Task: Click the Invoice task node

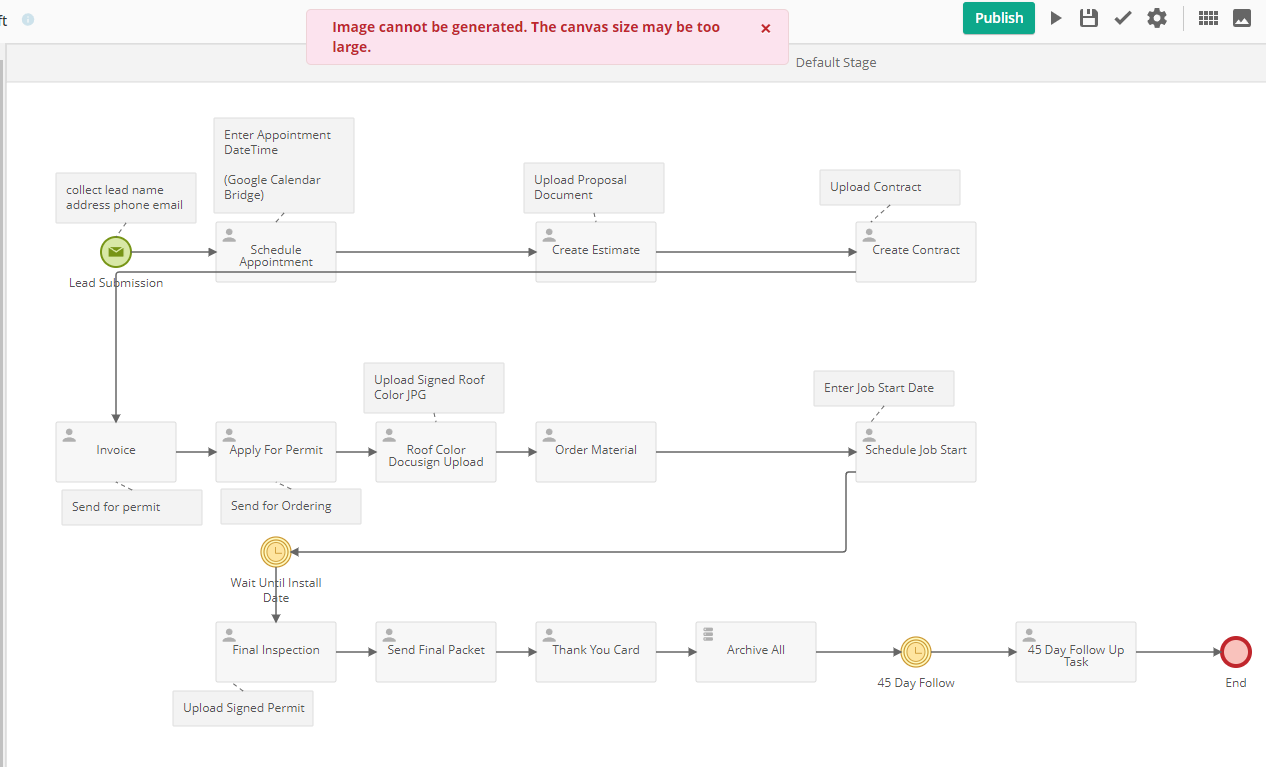Action: click(116, 452)
